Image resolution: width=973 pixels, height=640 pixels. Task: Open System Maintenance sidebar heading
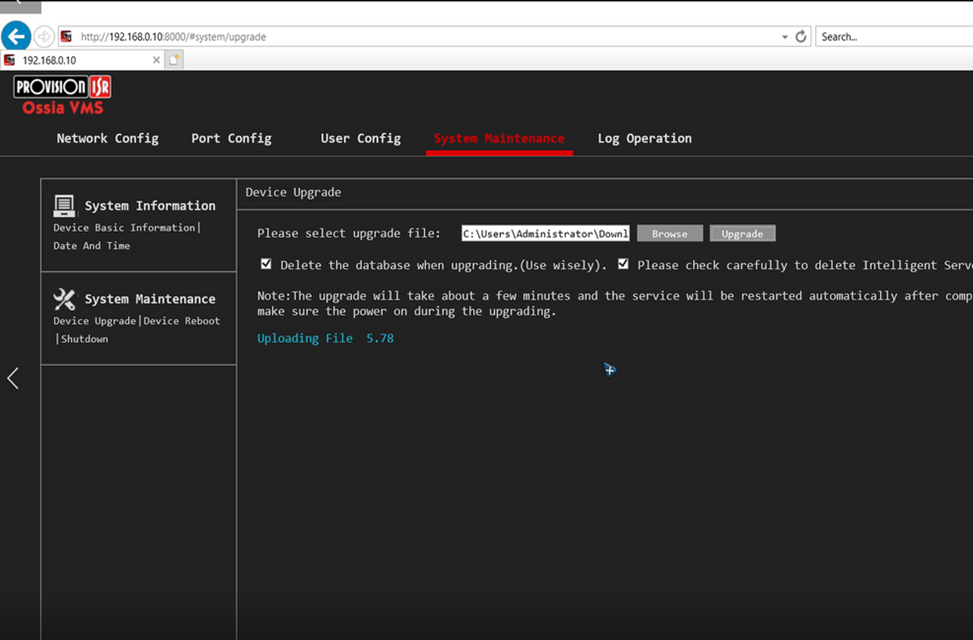[150, 299]
